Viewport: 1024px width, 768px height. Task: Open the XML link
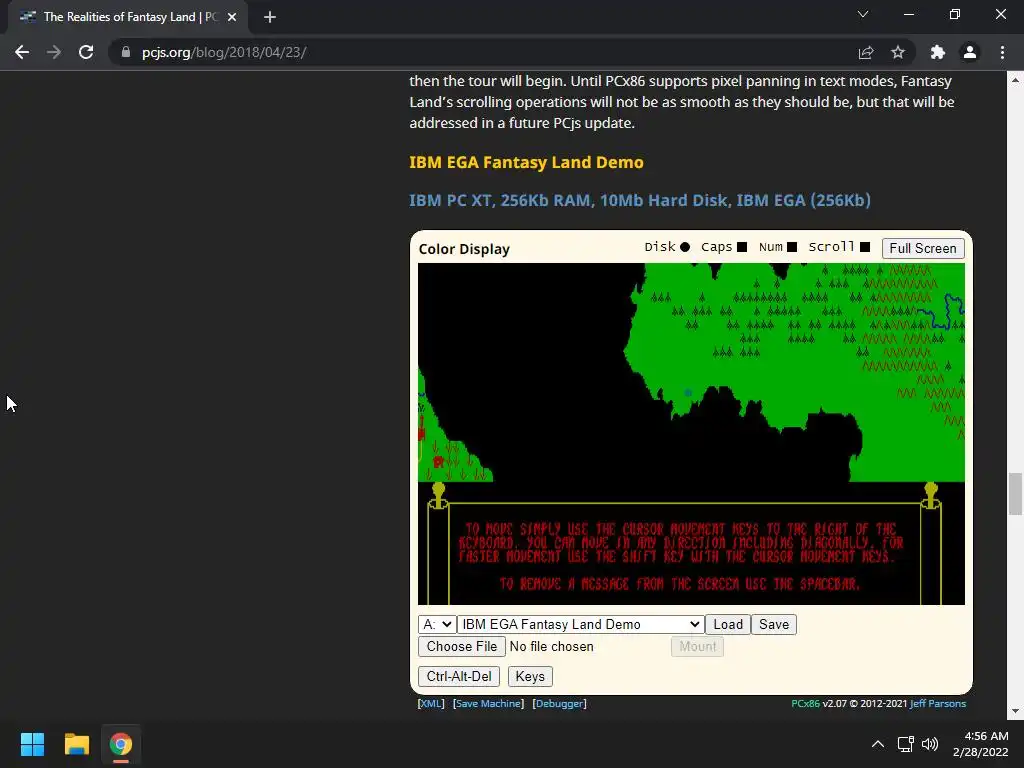[x=431, y=703]
